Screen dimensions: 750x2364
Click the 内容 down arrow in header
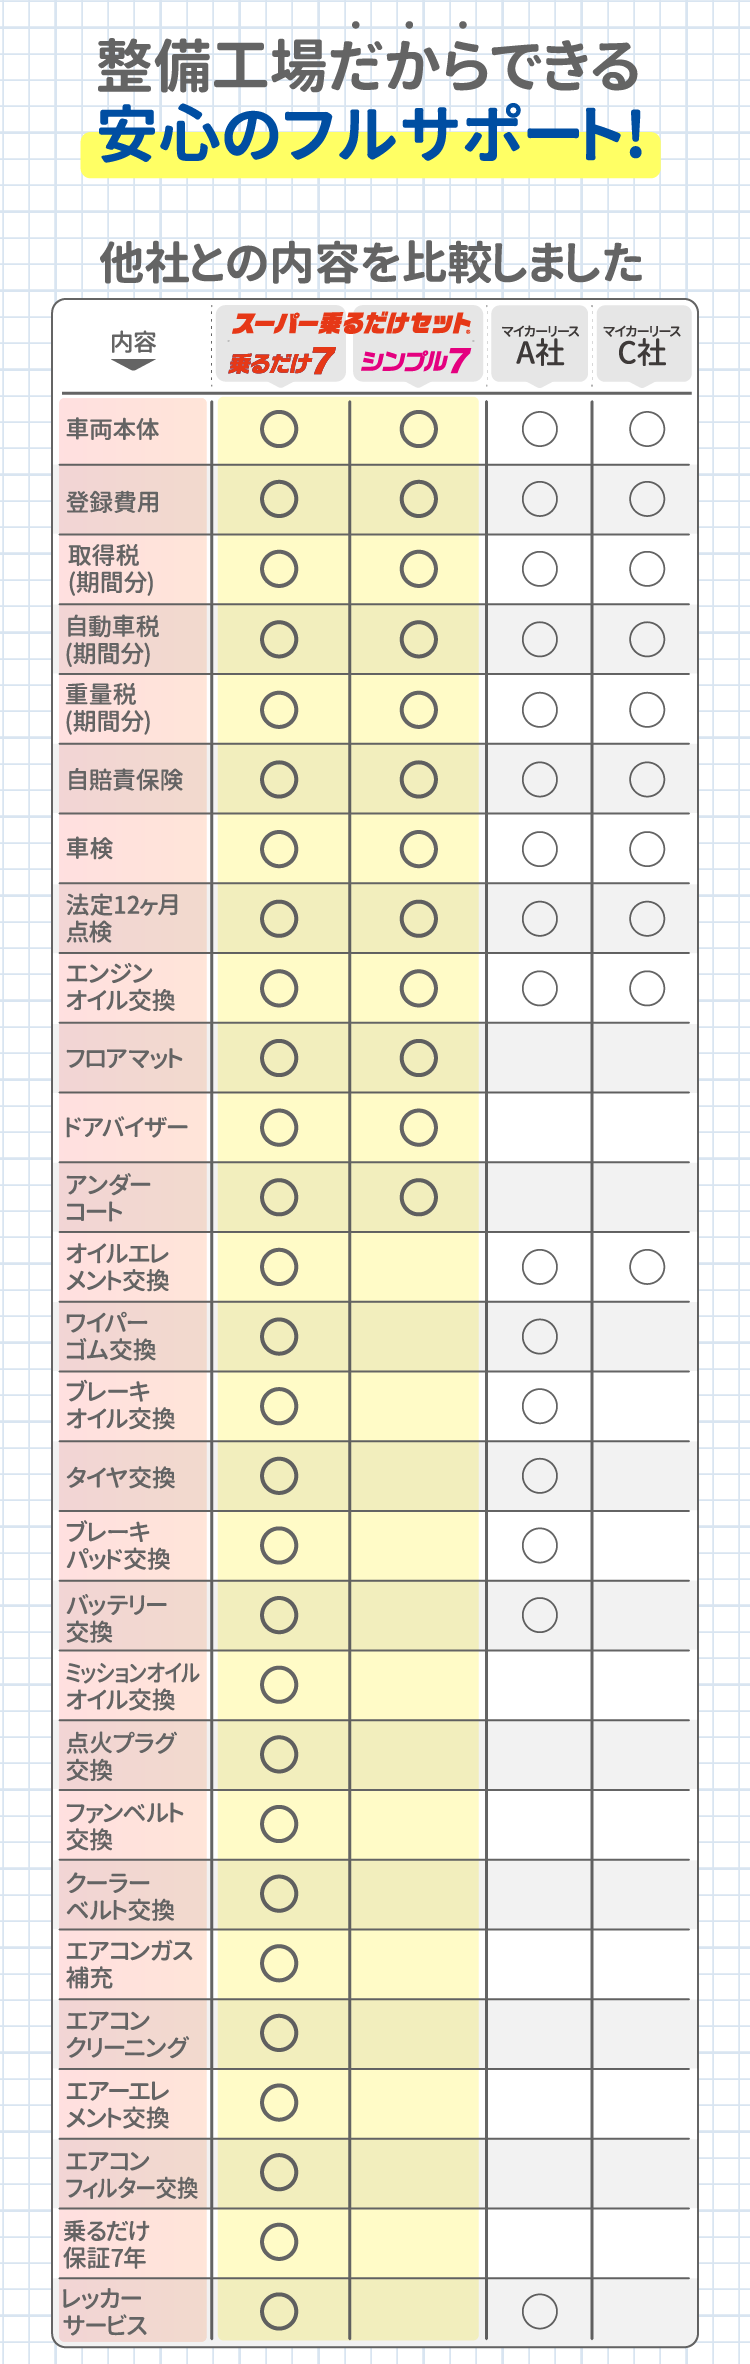(x=133, y=366)
